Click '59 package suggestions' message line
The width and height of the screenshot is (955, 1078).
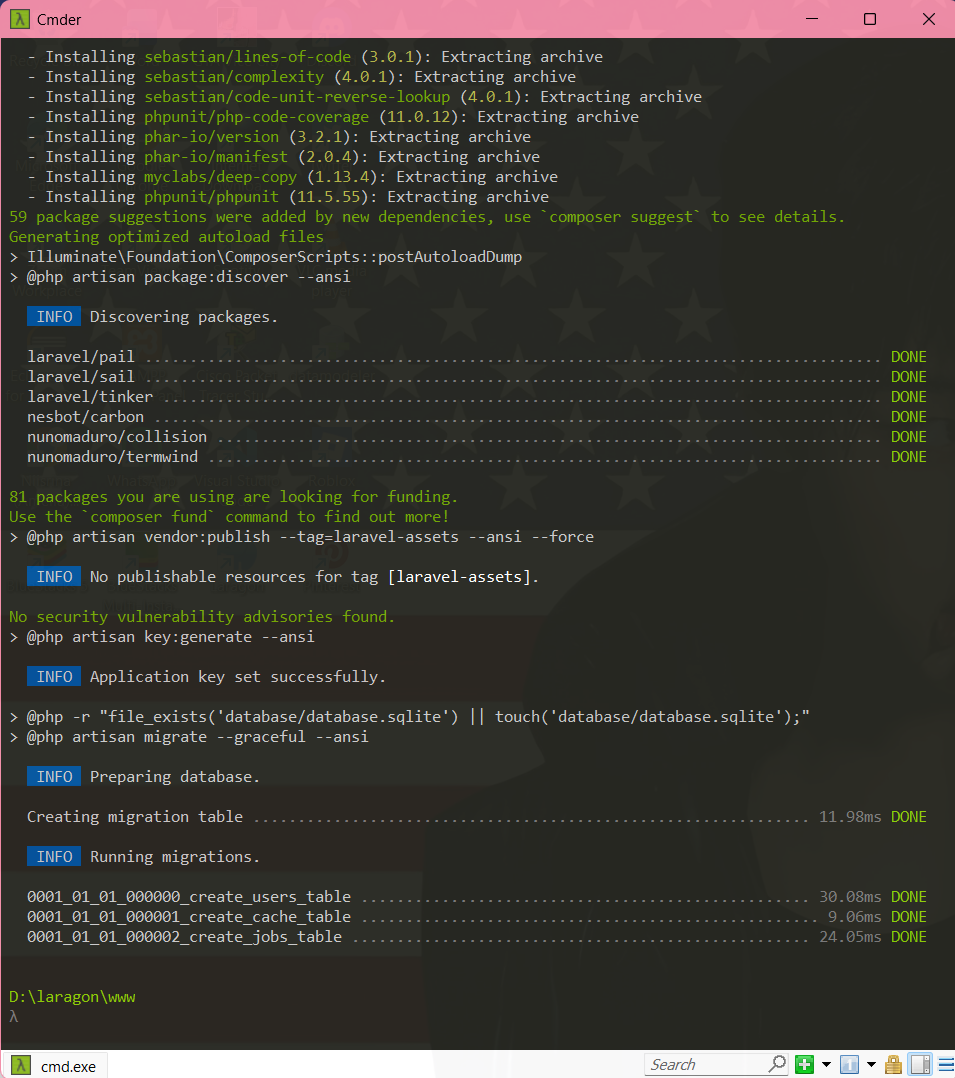click(426, 217)
